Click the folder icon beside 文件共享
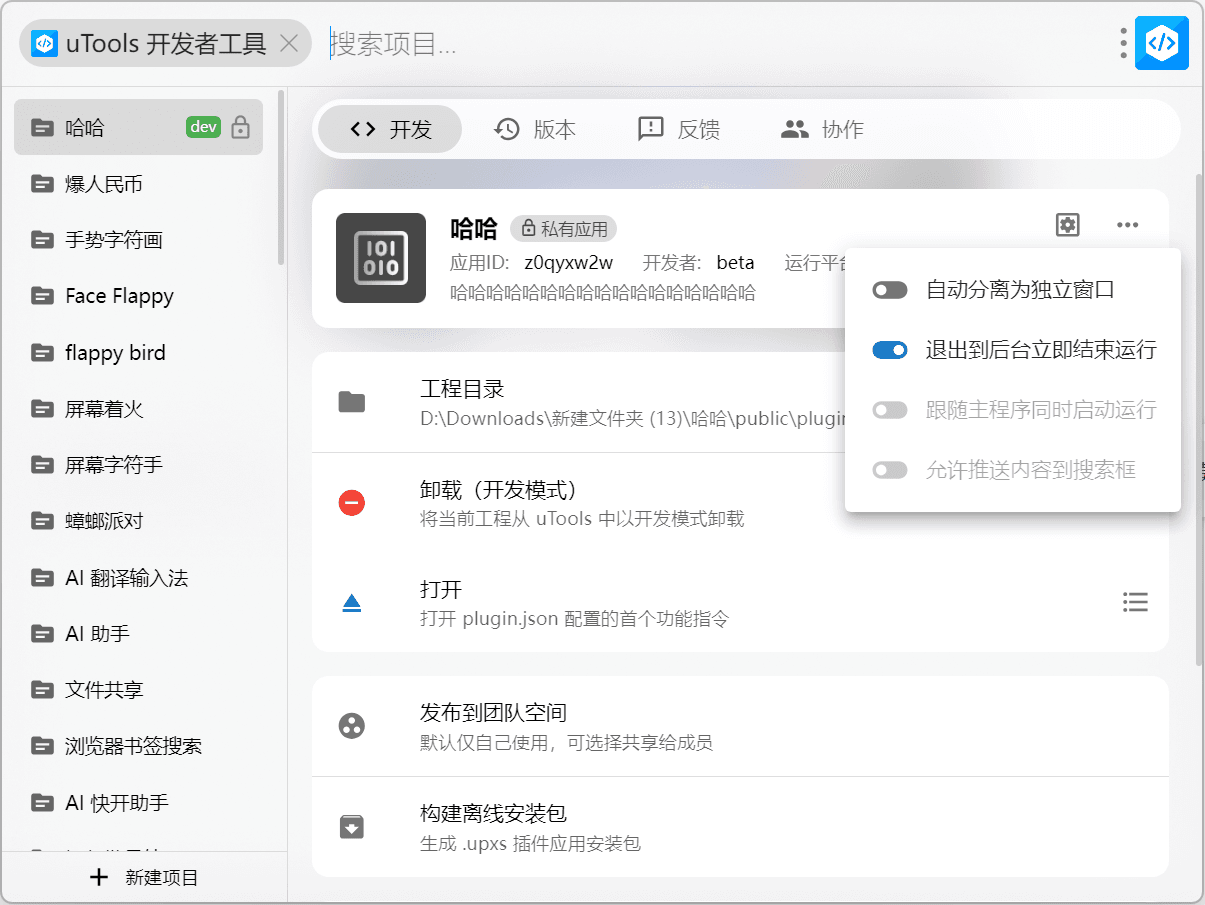1205x905 pixels. [x=42, y=690]
